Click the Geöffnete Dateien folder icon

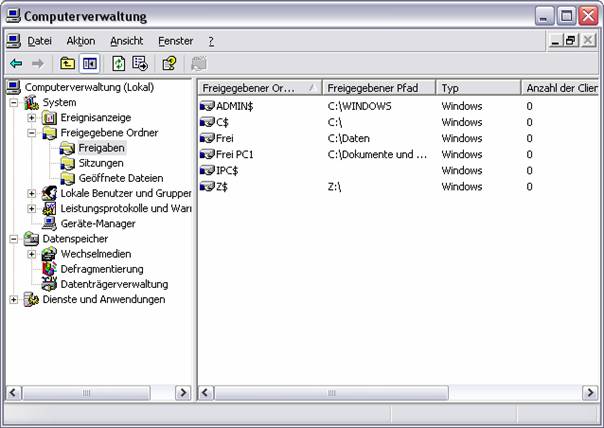coord(67,178)
